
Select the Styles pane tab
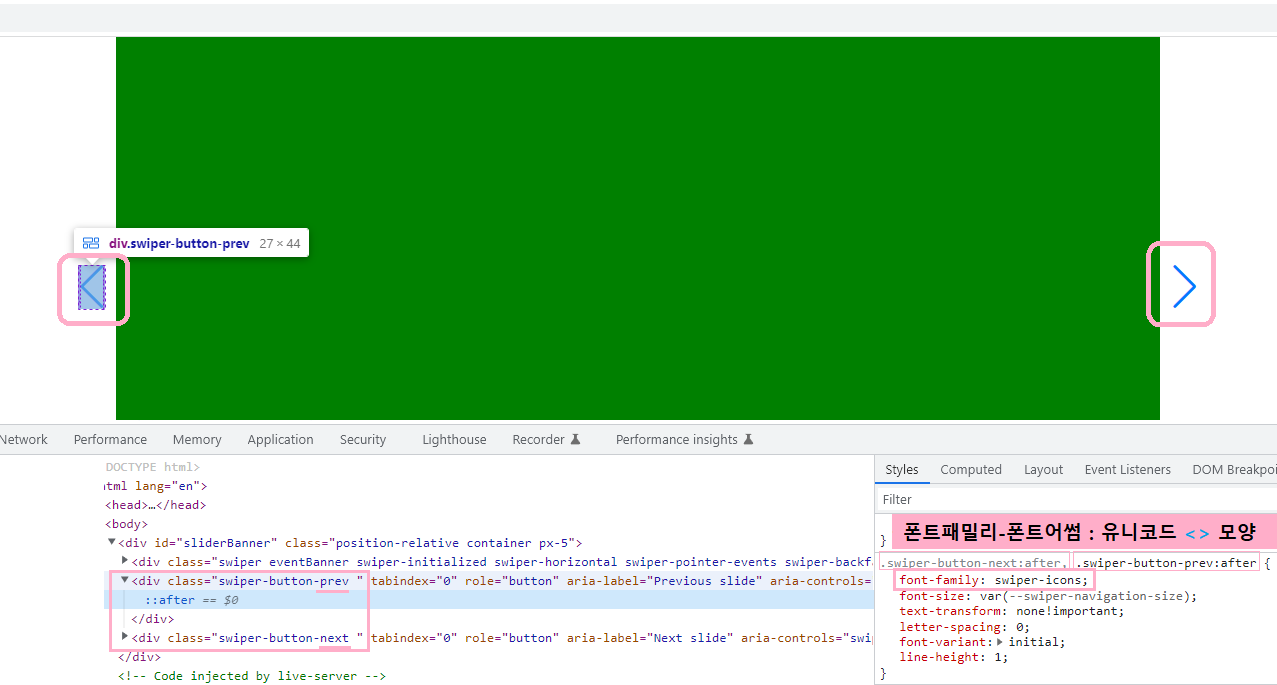(x=901, y=469)
